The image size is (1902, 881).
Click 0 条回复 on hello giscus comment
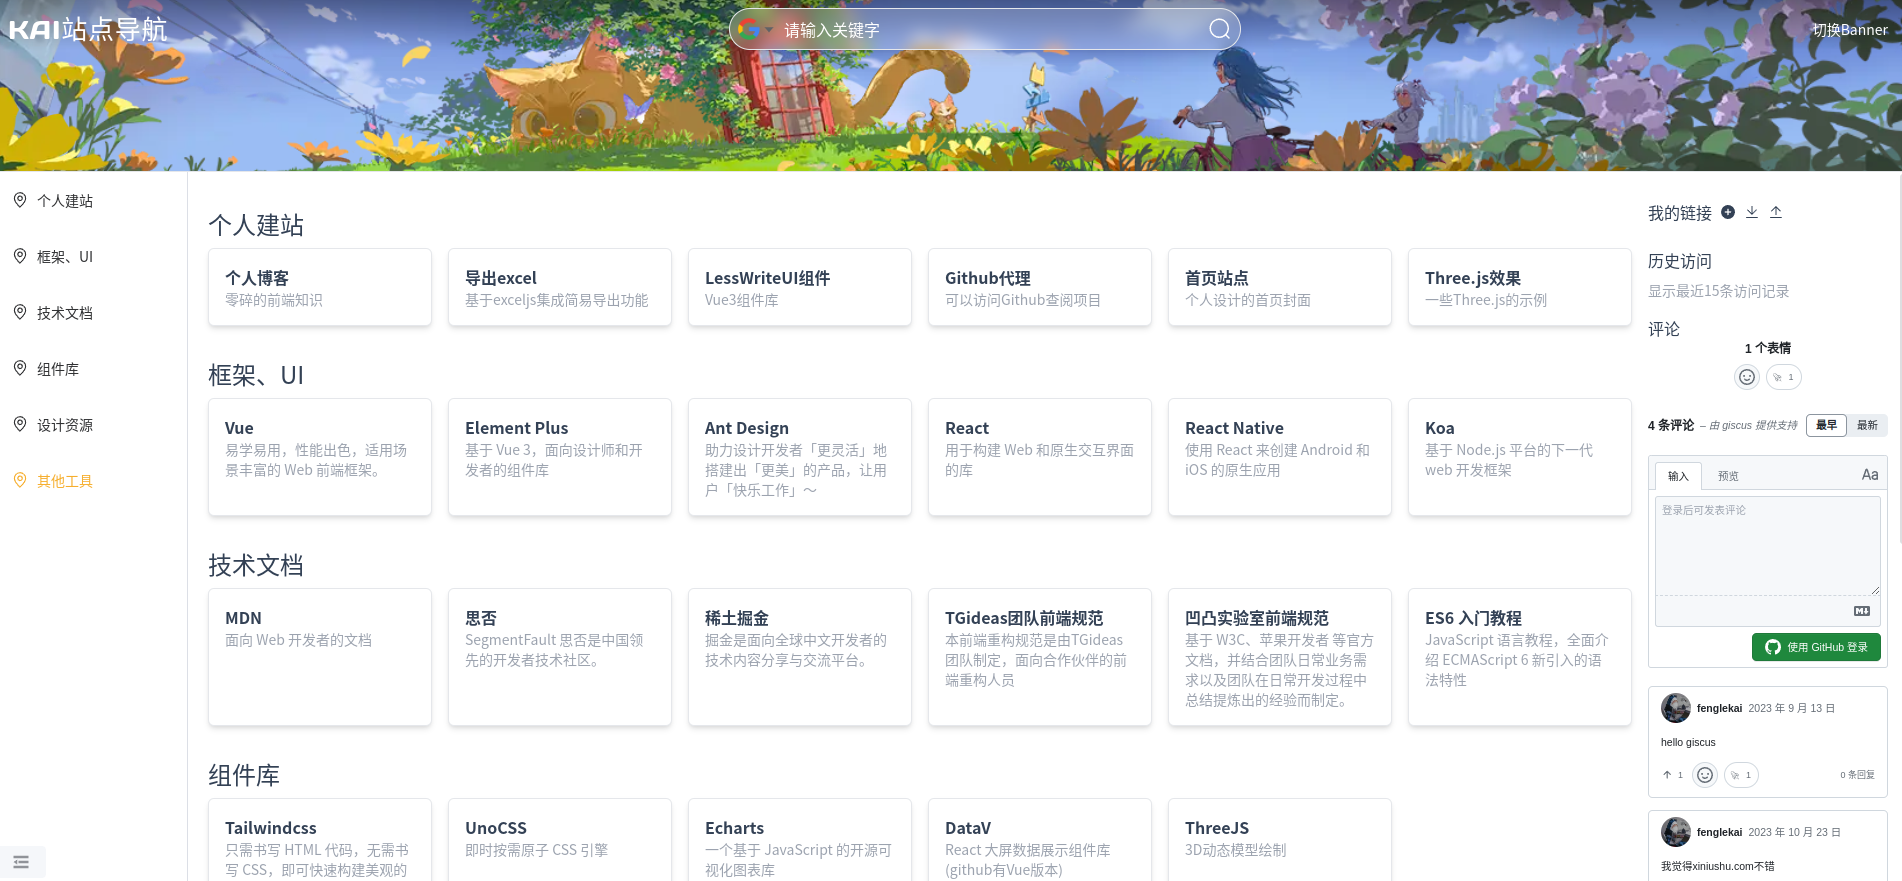(x=1857, y=775)
